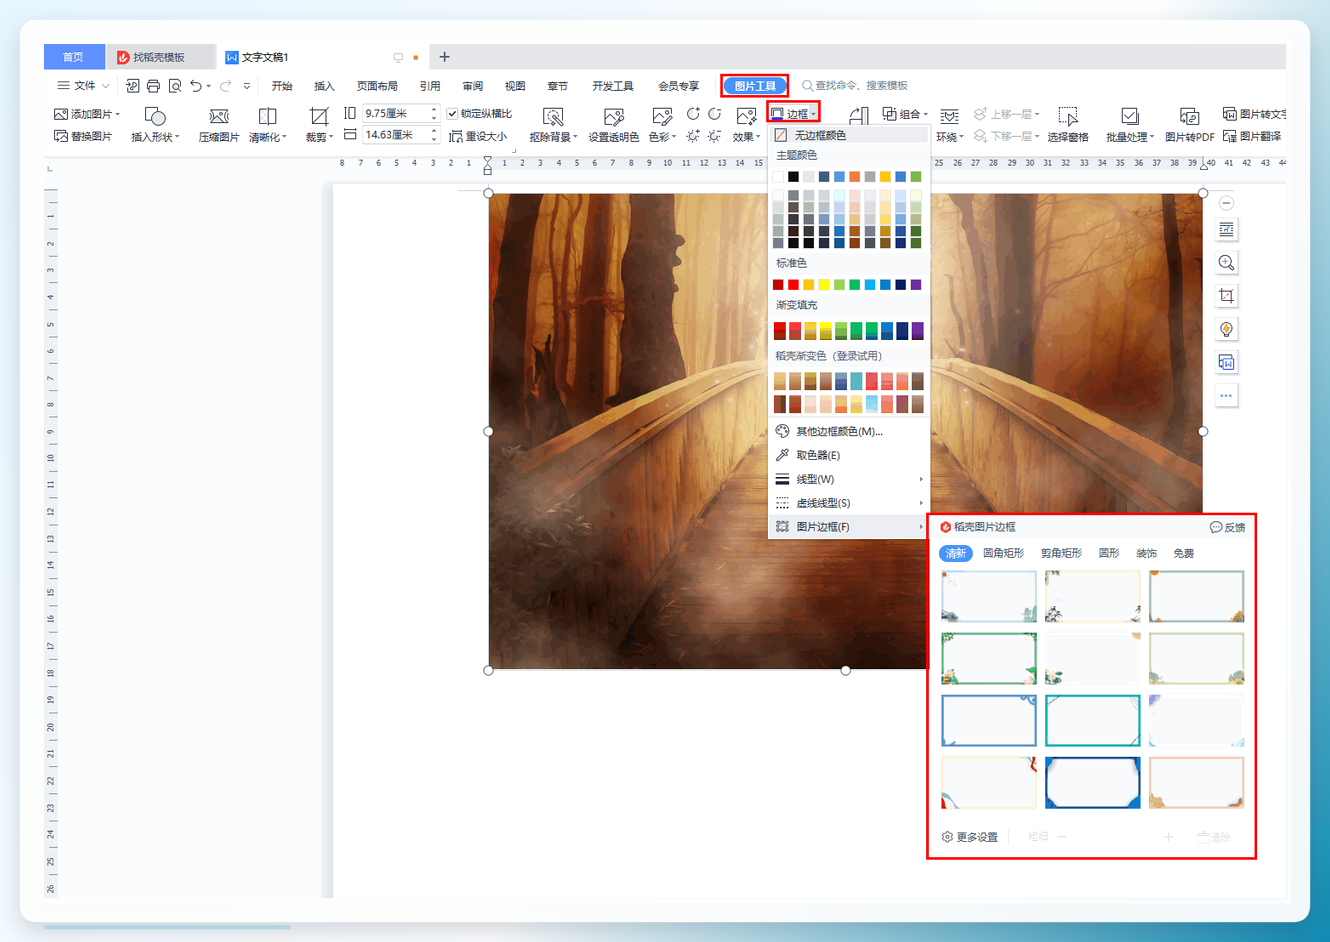
Task: Open the 选择窗格 selection pane
Action: point(1067,125)
